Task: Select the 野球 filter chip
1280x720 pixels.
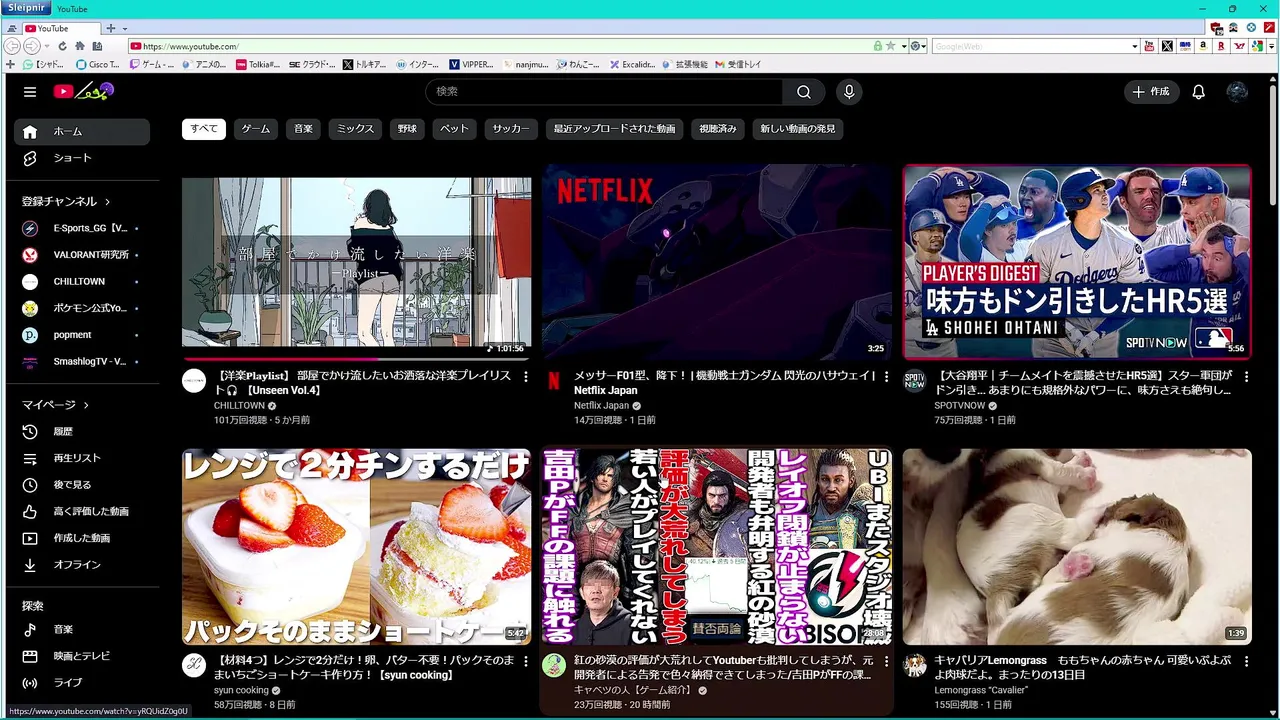Action: click(407, 128)
